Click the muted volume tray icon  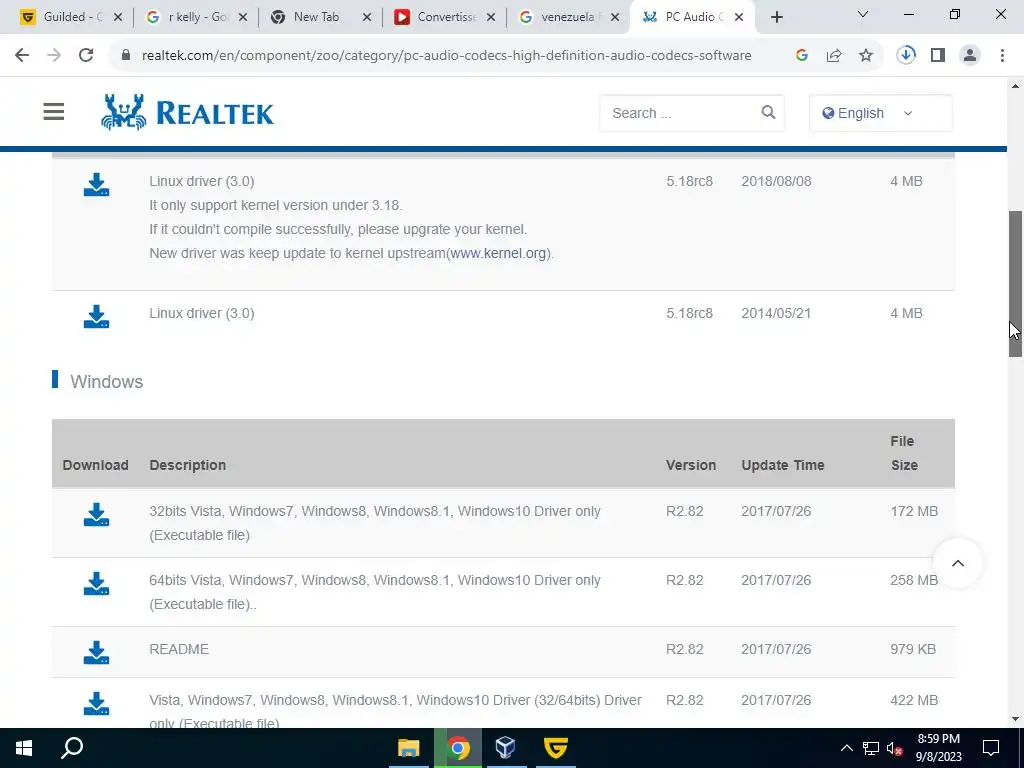pyautogui.click(x=894, y=748)
